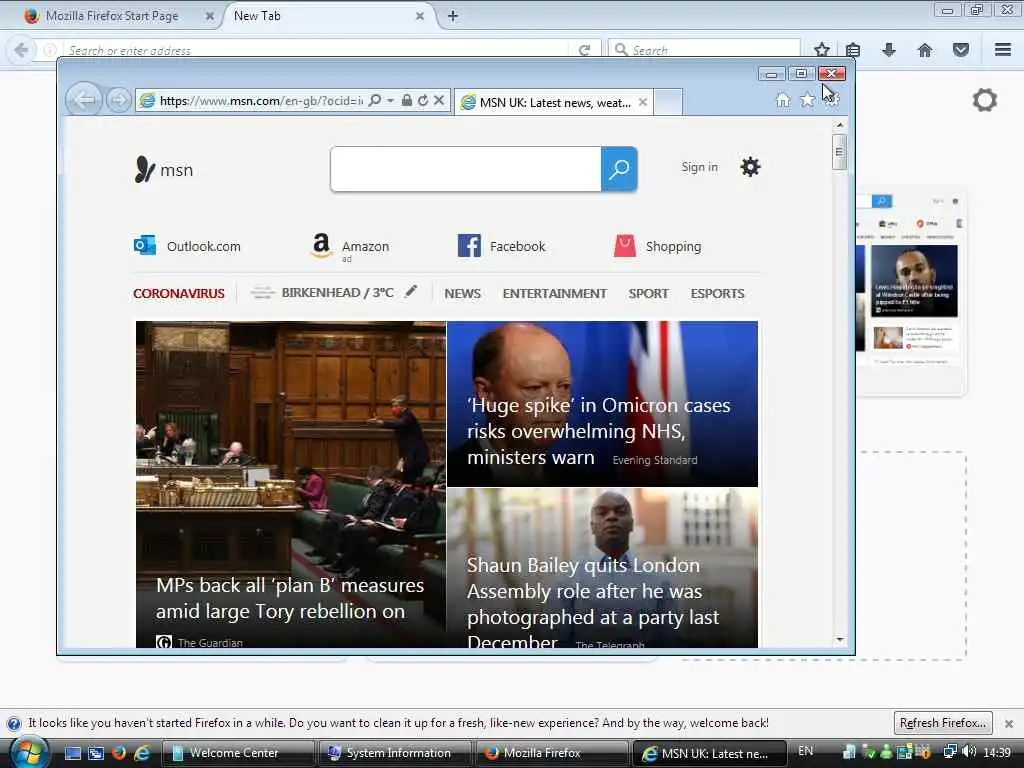1024x768 pixels.
Task: Click the EN language indicator
Action: click(x=806, y=751)
